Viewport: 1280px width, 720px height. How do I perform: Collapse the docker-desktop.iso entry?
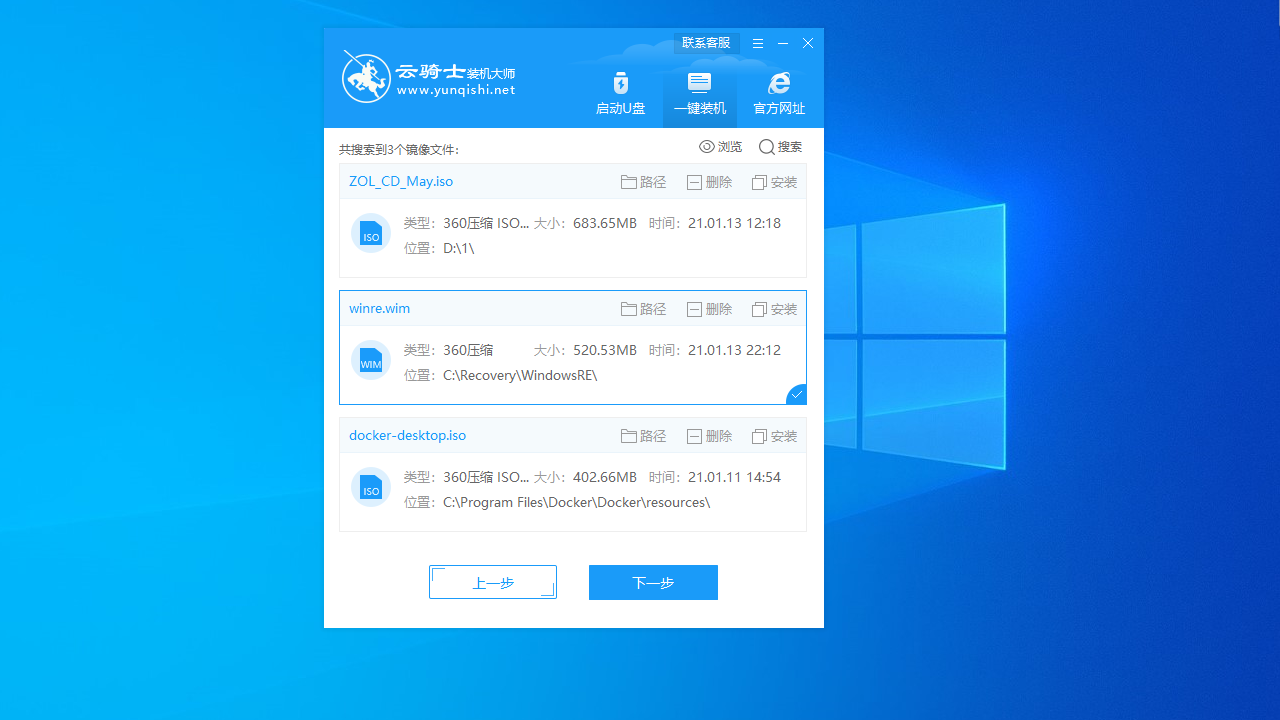coord(407,435)
